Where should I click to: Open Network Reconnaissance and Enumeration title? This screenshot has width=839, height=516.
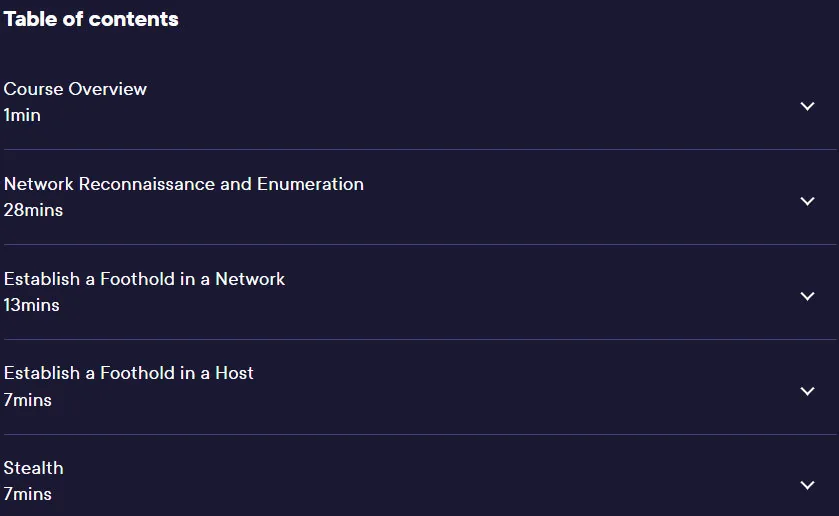pos(184,184)
